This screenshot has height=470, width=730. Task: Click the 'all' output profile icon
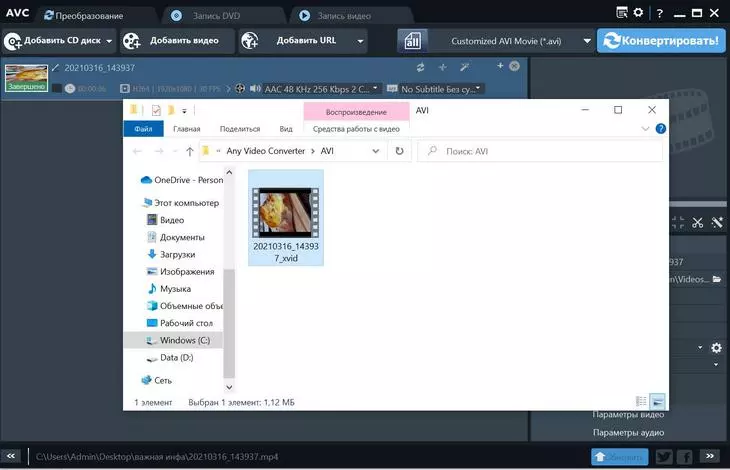[x=412, y=41]
